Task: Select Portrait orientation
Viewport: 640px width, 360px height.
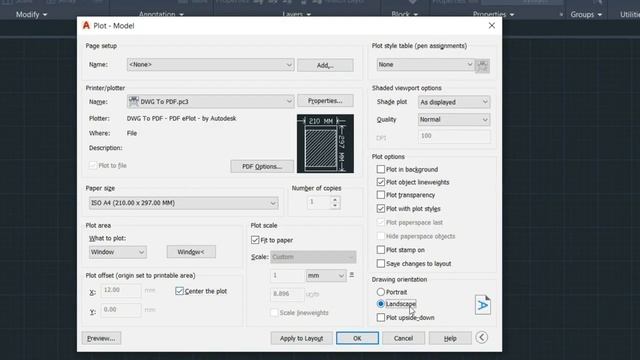Action: [x=380, y=292]
